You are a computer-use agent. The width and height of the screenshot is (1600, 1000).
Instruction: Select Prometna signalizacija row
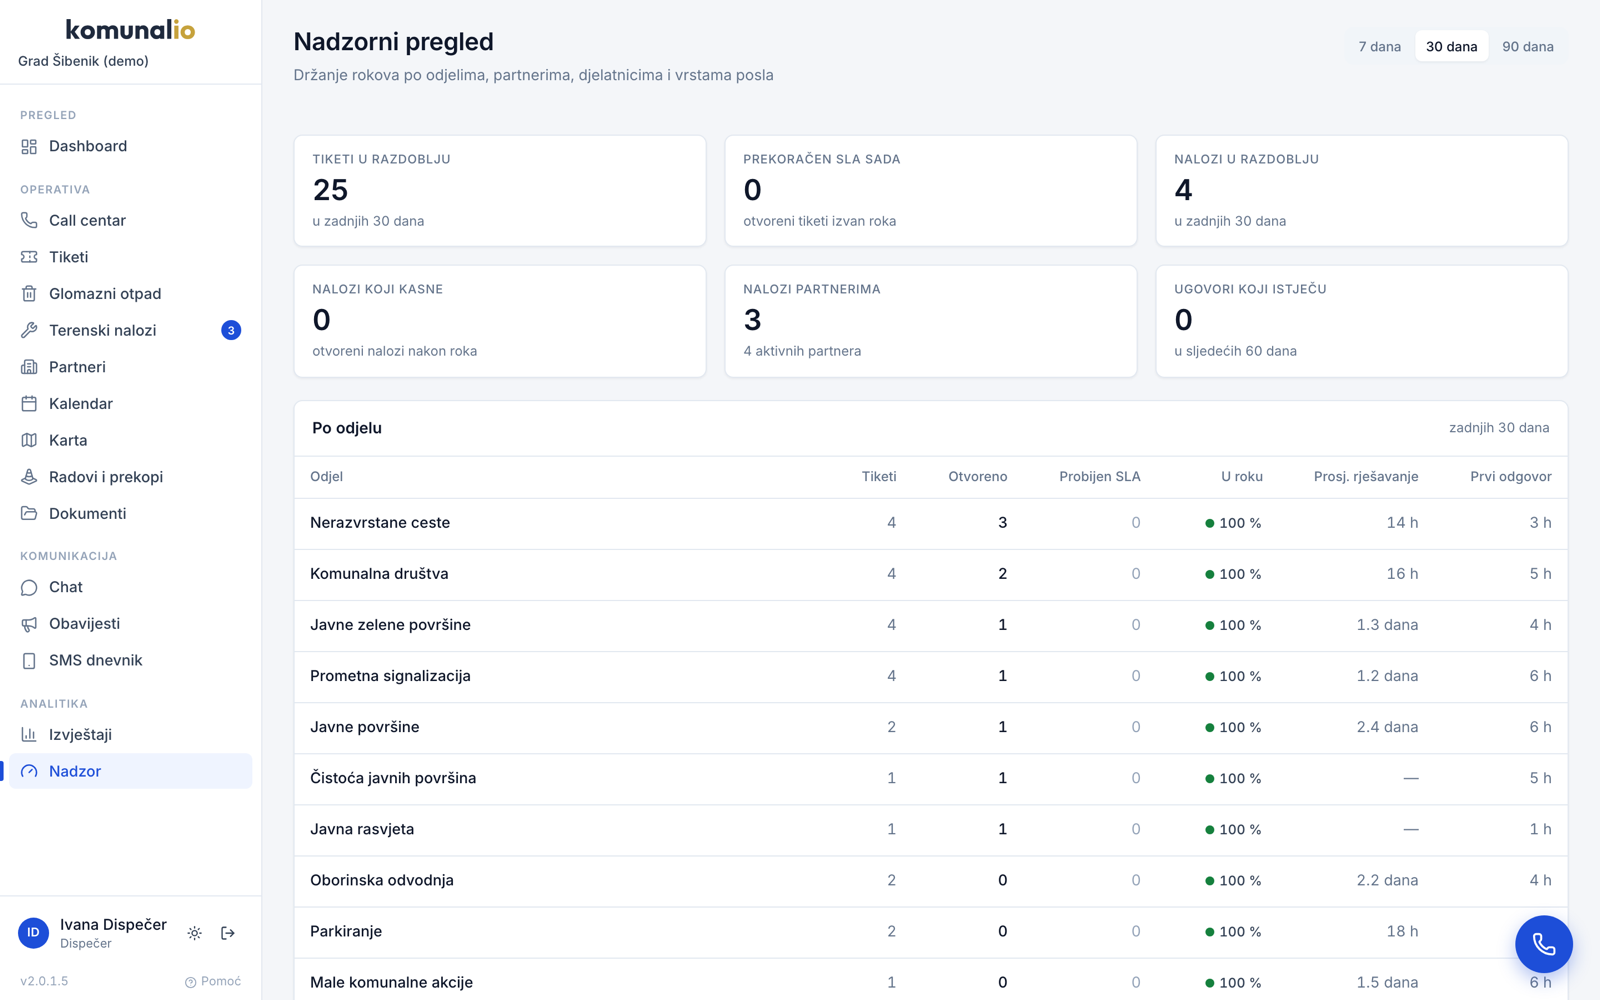coord(931,676)
